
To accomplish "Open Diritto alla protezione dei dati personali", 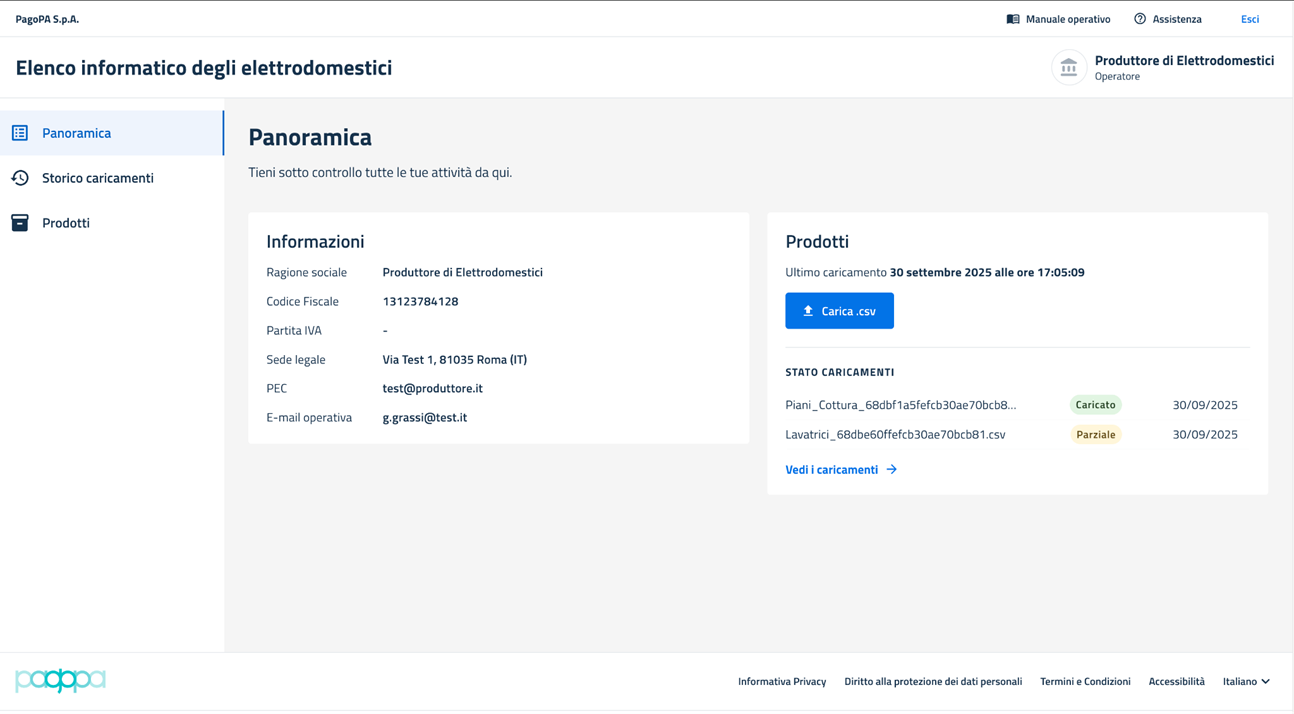I will tap(933, 682).
